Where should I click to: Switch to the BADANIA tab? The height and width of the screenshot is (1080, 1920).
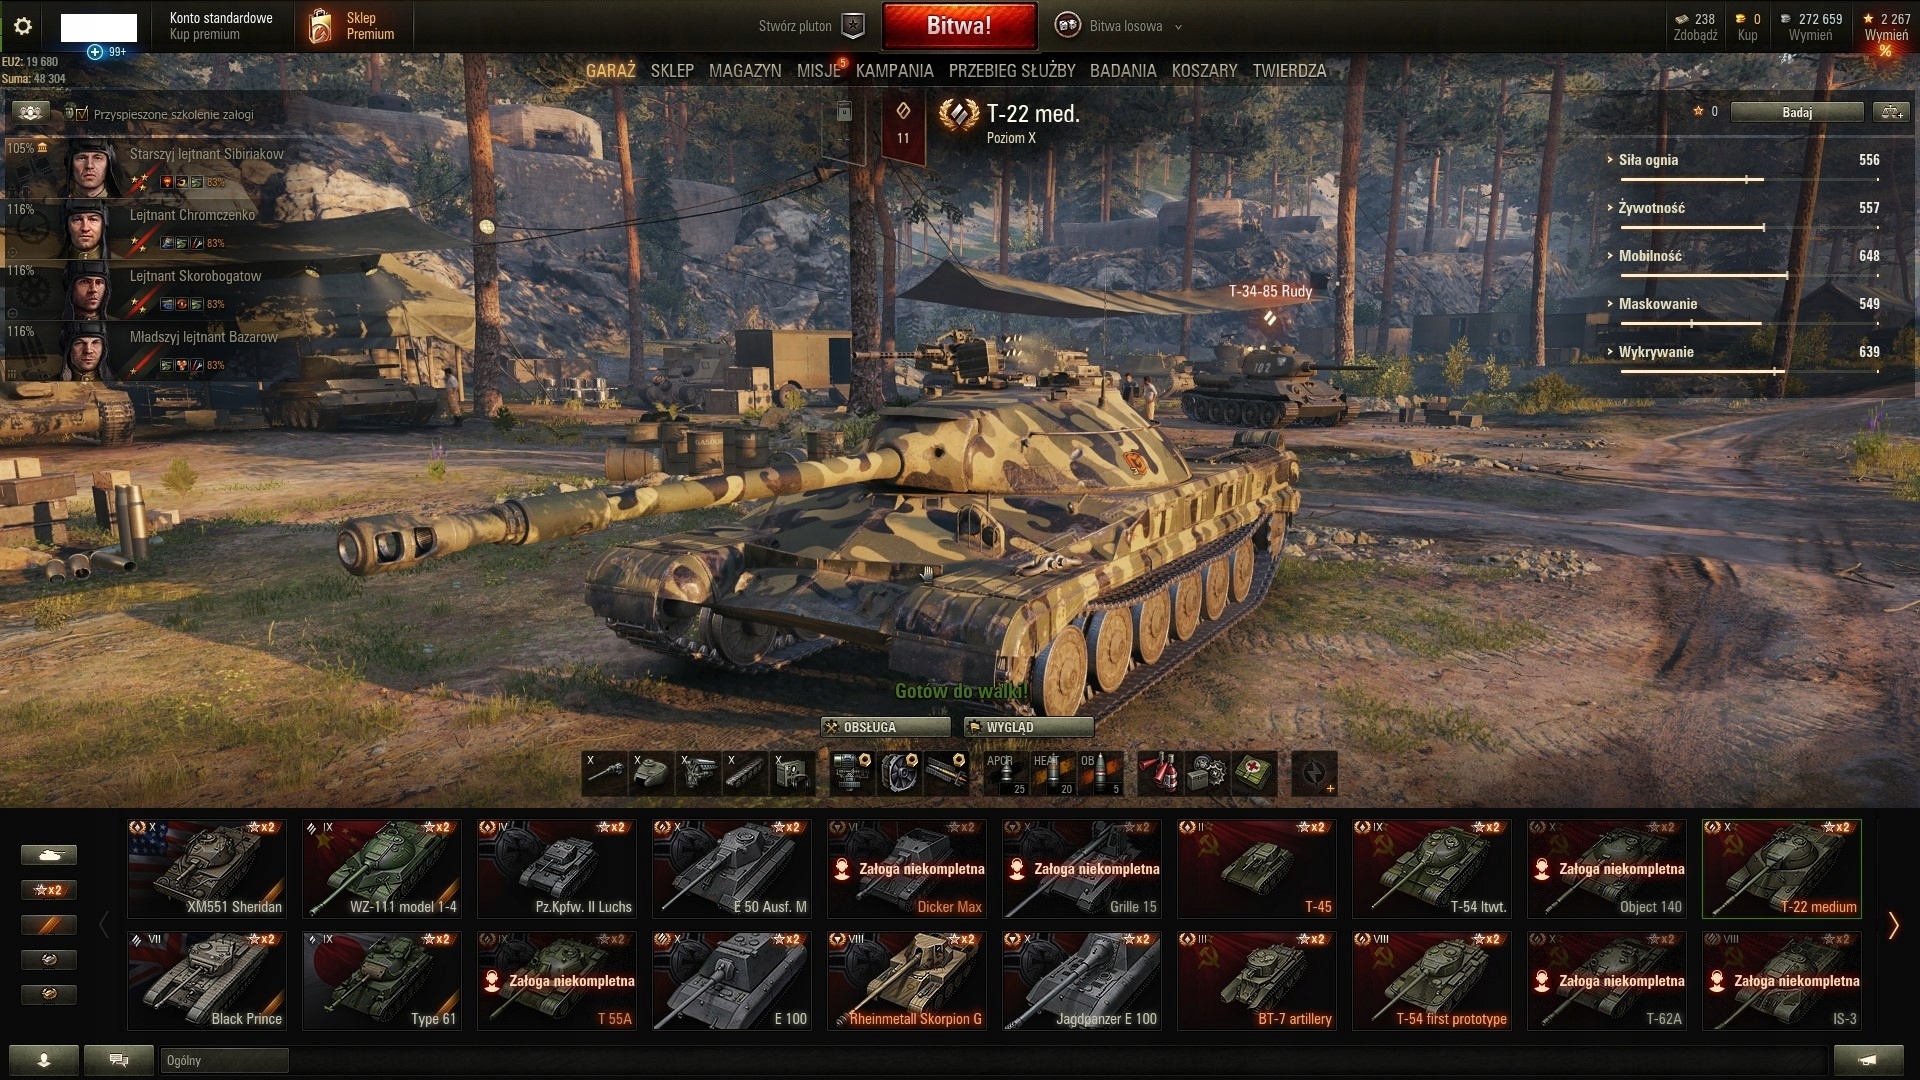click(1123, 71)
